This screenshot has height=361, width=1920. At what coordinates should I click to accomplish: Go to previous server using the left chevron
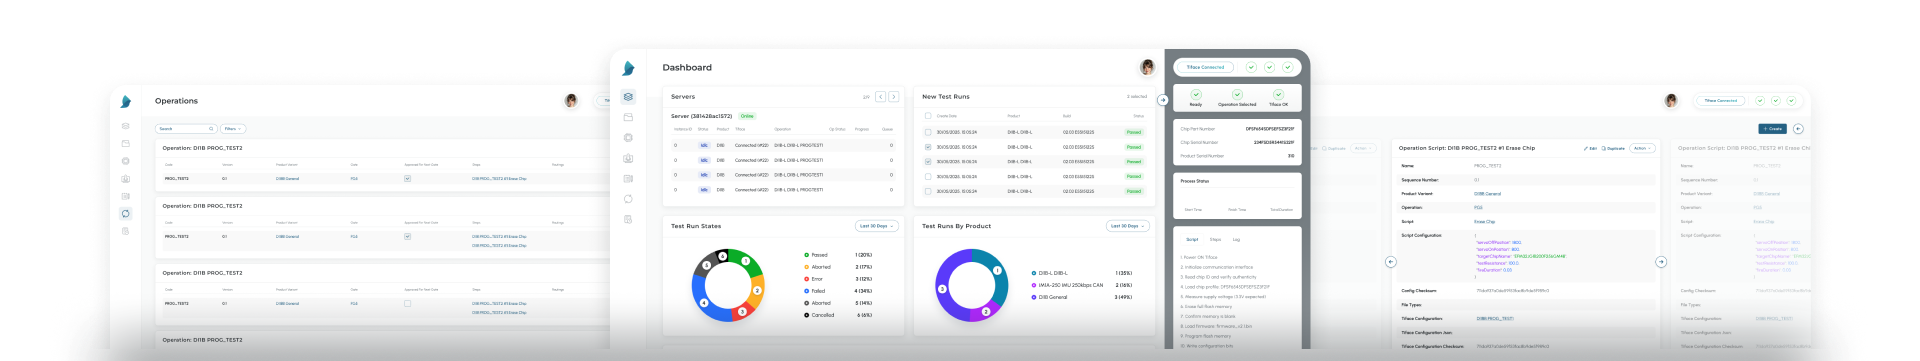click(x=881, y=97)
